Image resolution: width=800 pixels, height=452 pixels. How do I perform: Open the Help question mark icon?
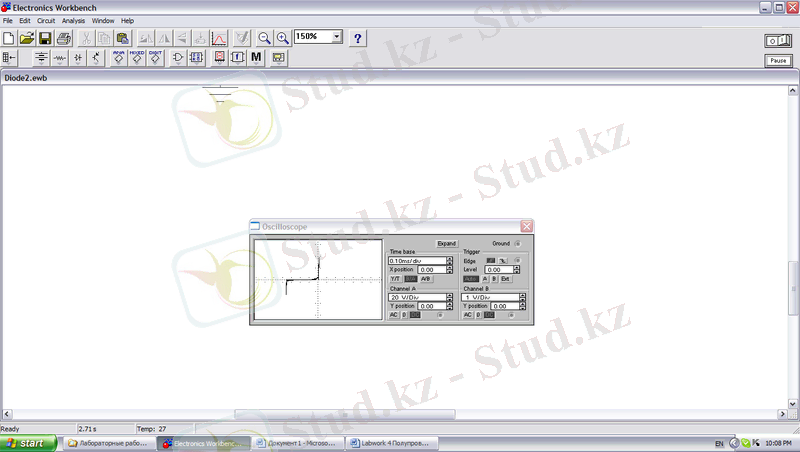(x=357, y=38)
